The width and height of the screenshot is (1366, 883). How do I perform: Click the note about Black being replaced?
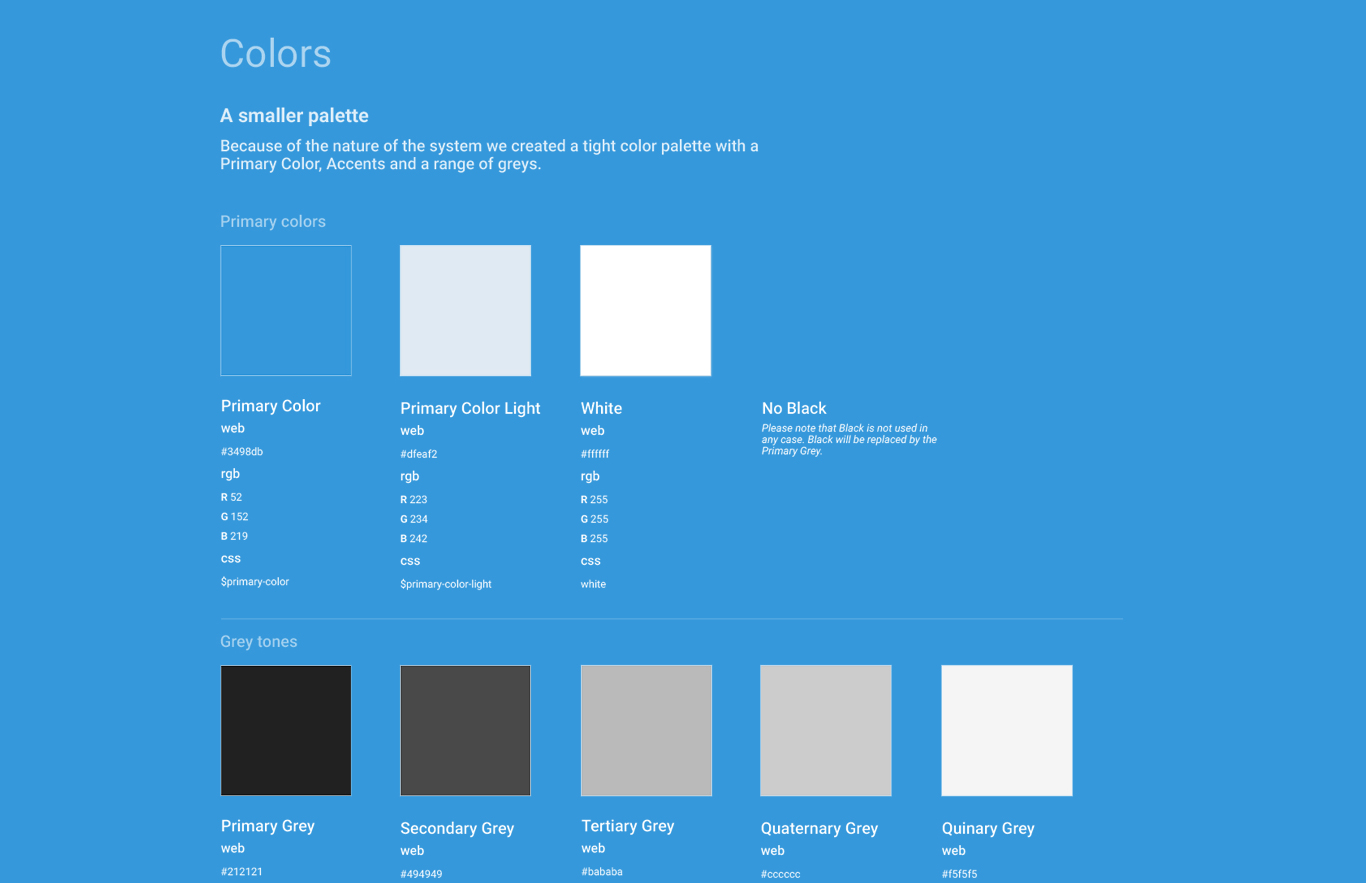[850, 440]
